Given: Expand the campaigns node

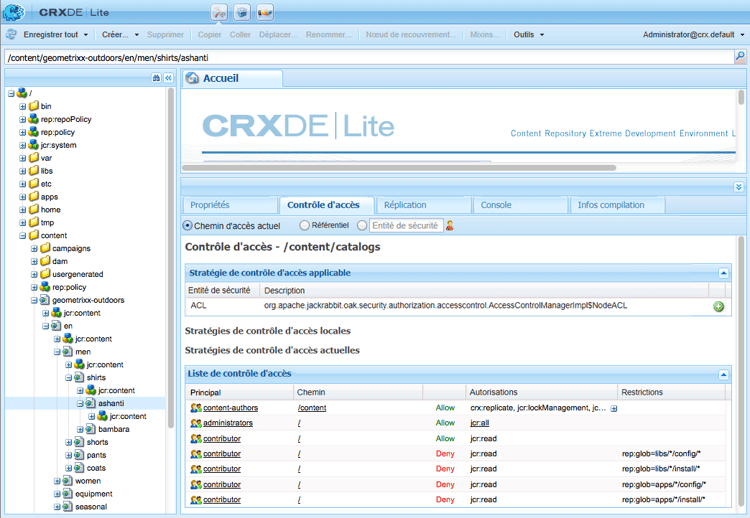Looking at the screenshot, I should pos(34,248).
